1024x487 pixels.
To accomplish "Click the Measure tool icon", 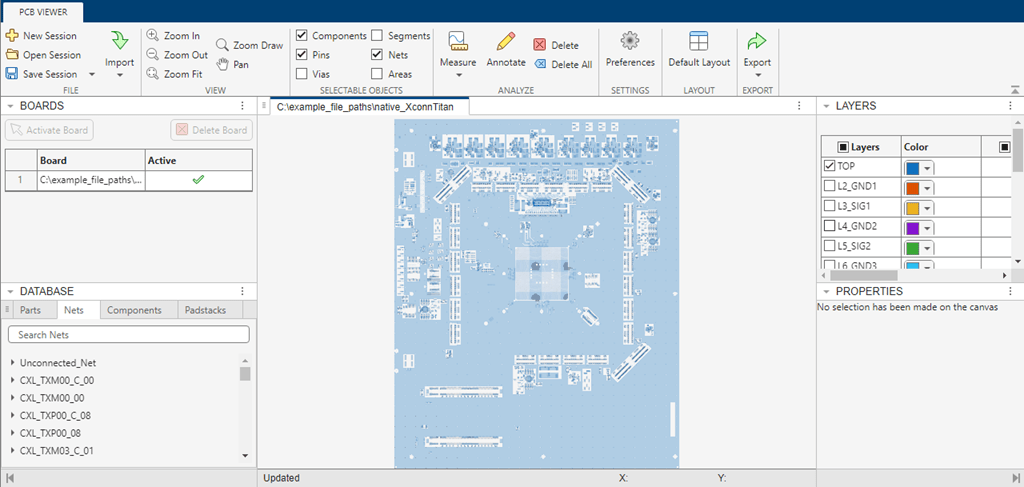I will [x=458, y=41].
